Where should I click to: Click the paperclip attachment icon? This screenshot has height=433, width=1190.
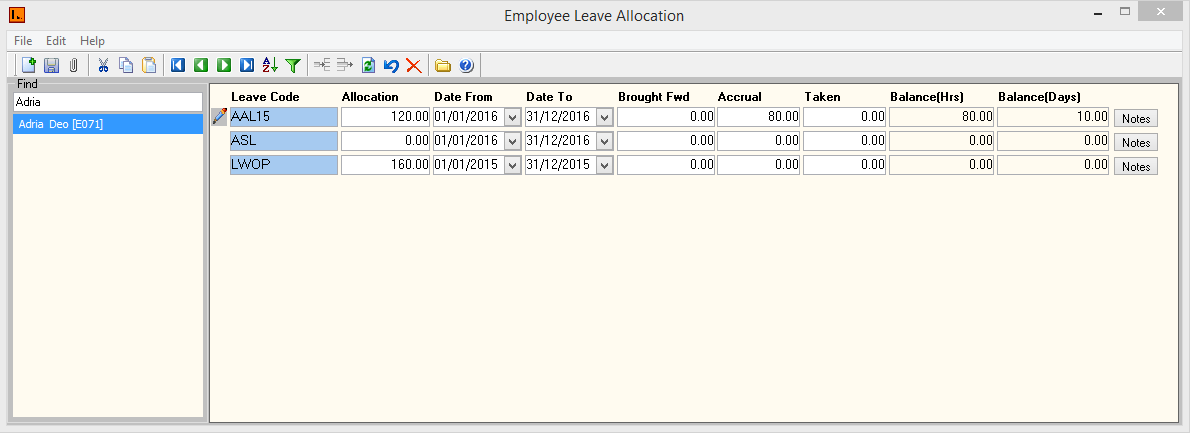pyautogui.click(x=73, y=65)
